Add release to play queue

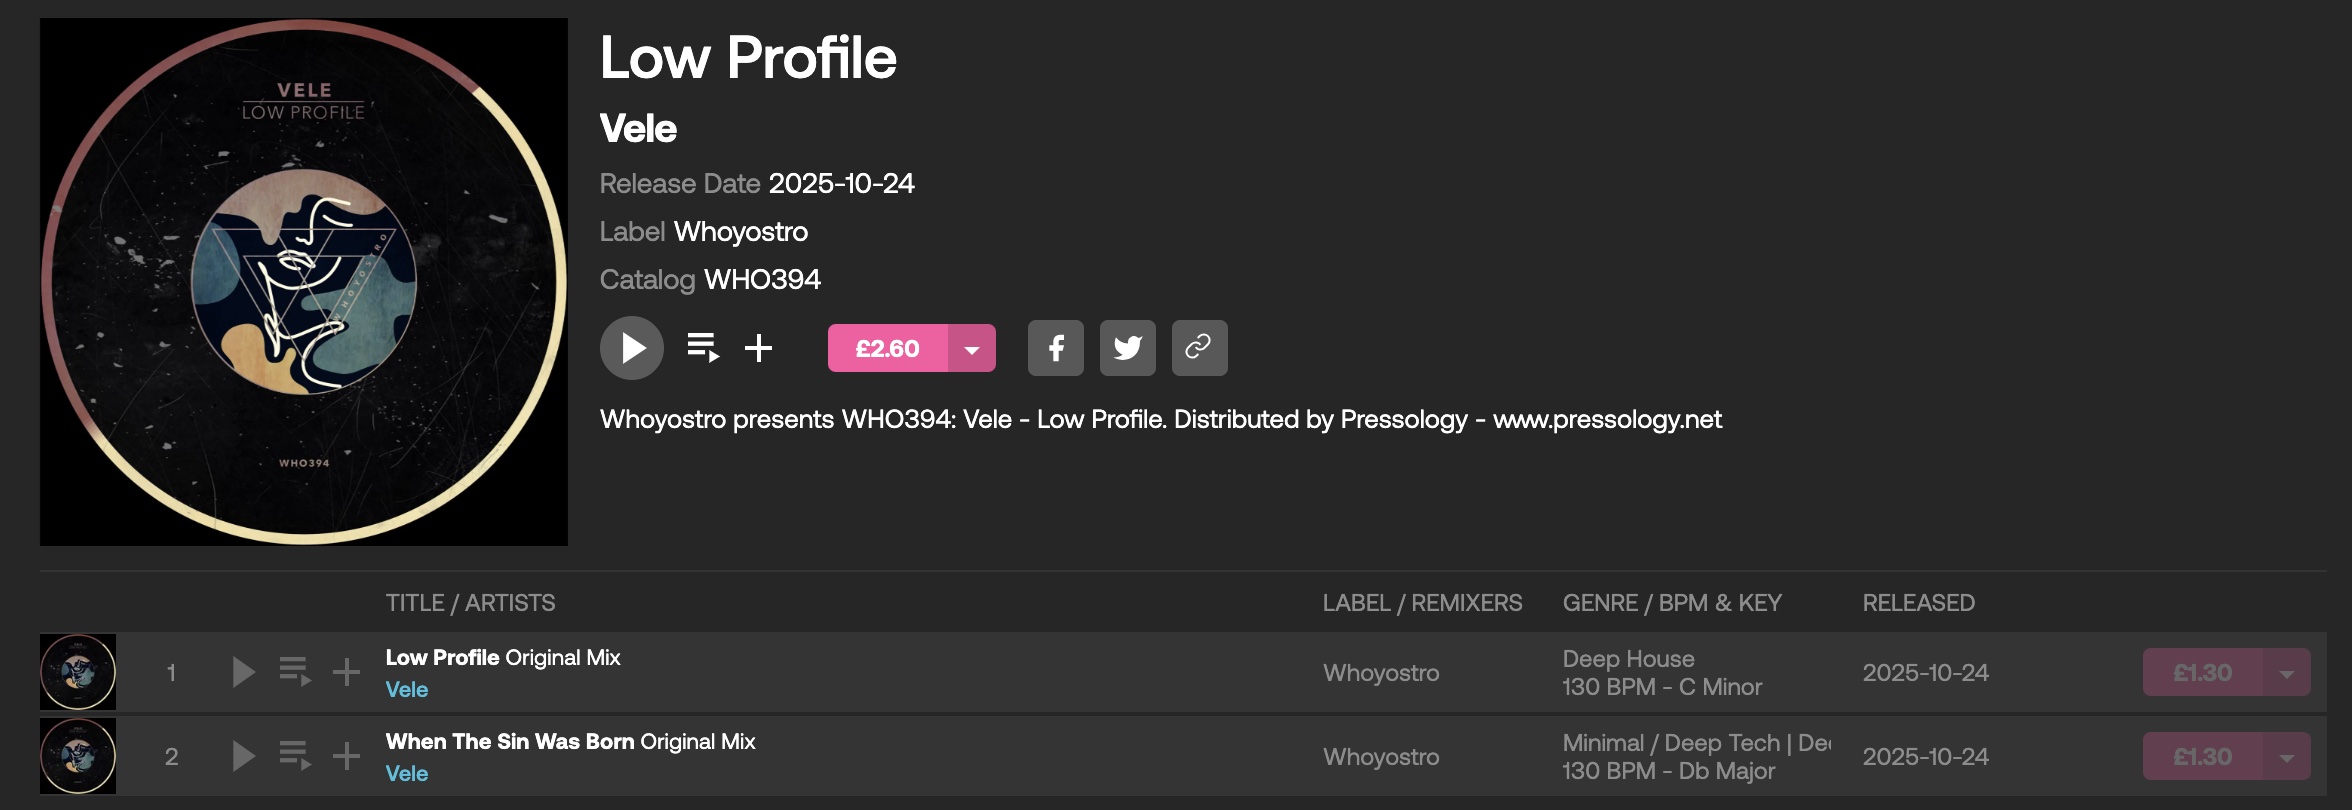pos(703,348)
